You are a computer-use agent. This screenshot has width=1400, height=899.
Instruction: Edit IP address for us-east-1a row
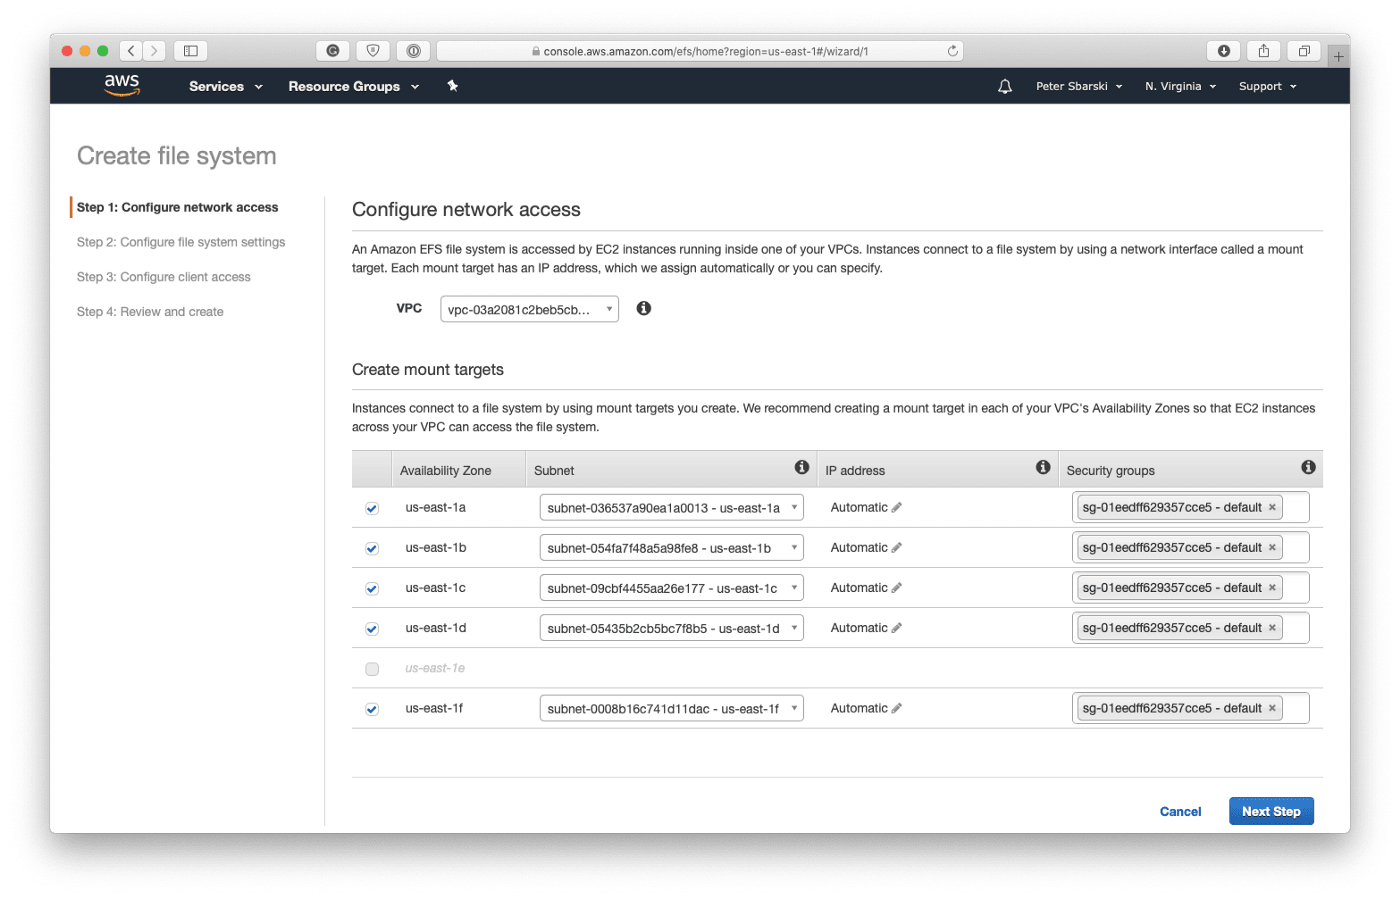coord(897,508)
